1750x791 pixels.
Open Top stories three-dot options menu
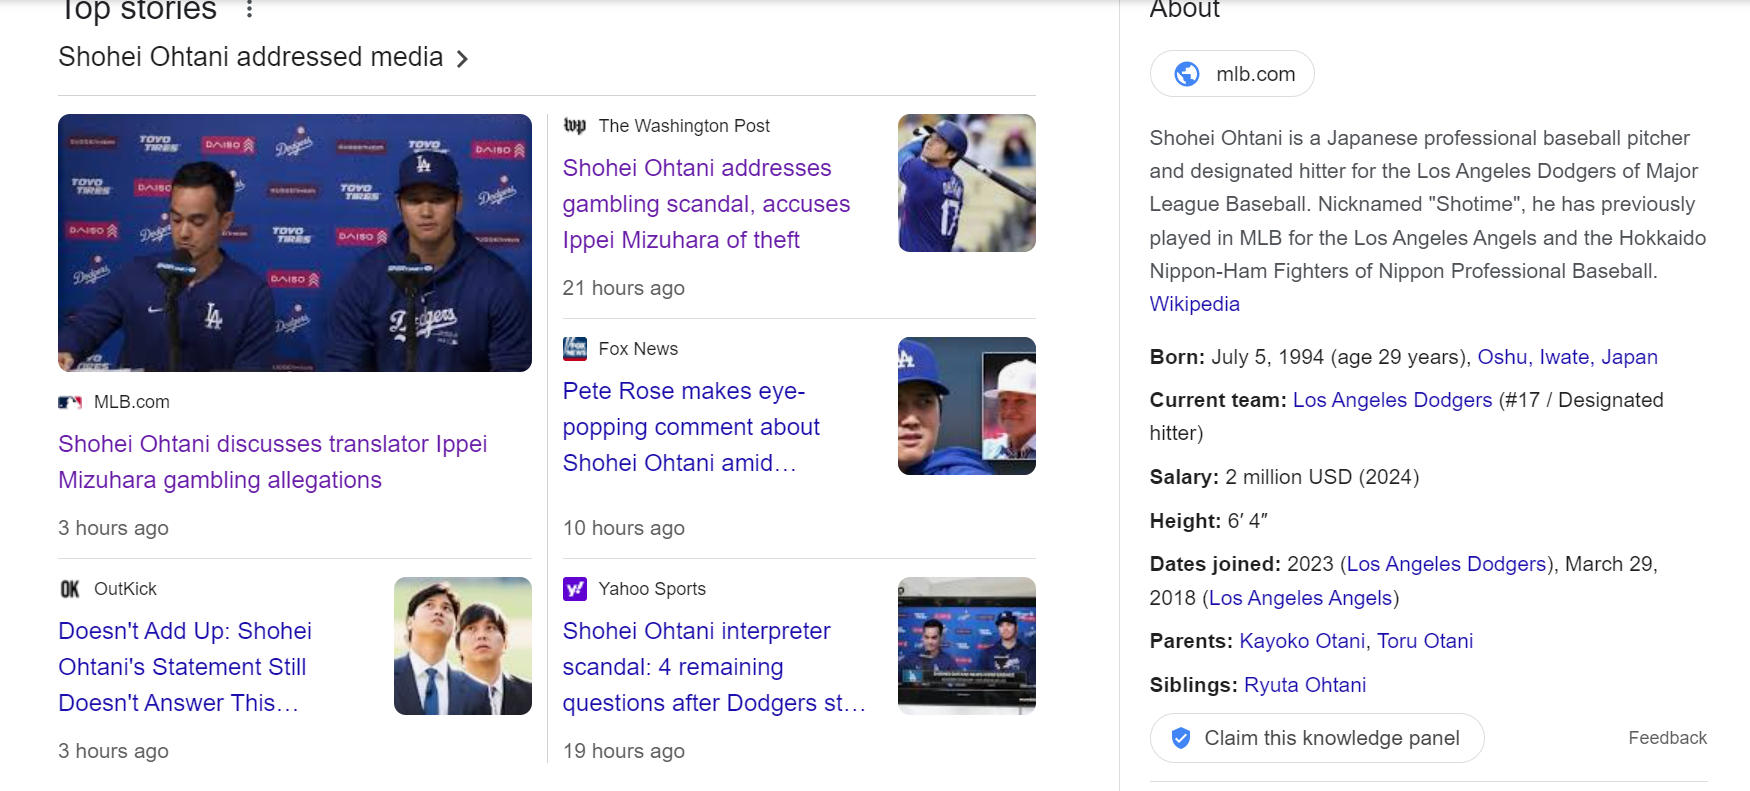[x=249, y=10]
